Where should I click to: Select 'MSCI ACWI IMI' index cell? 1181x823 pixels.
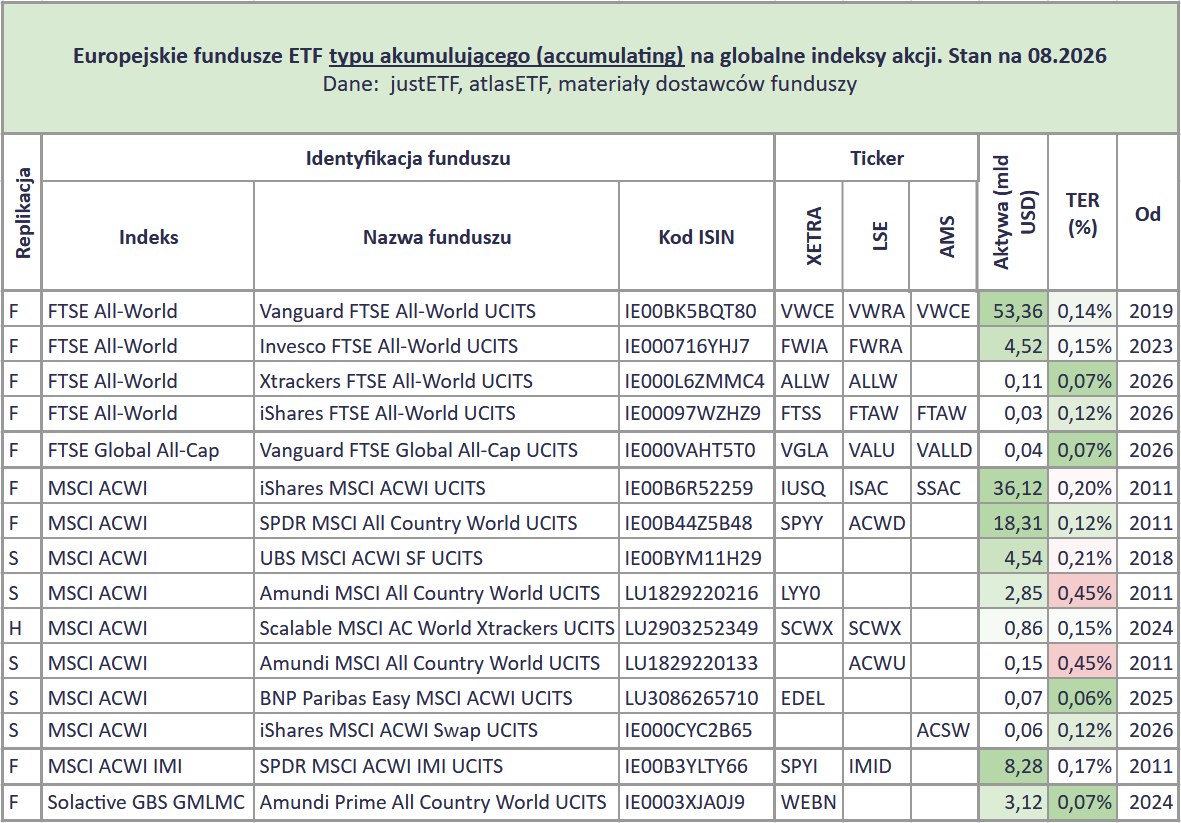(148, 766)
